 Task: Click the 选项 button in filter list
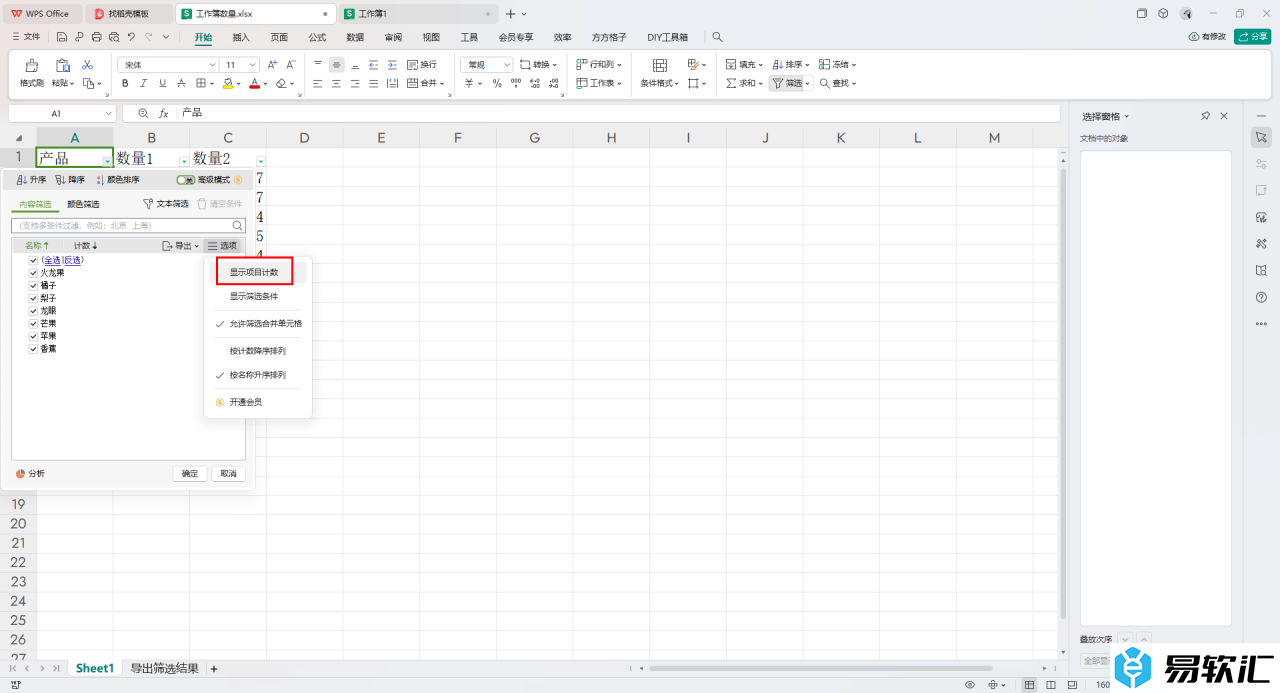[223, 246]
